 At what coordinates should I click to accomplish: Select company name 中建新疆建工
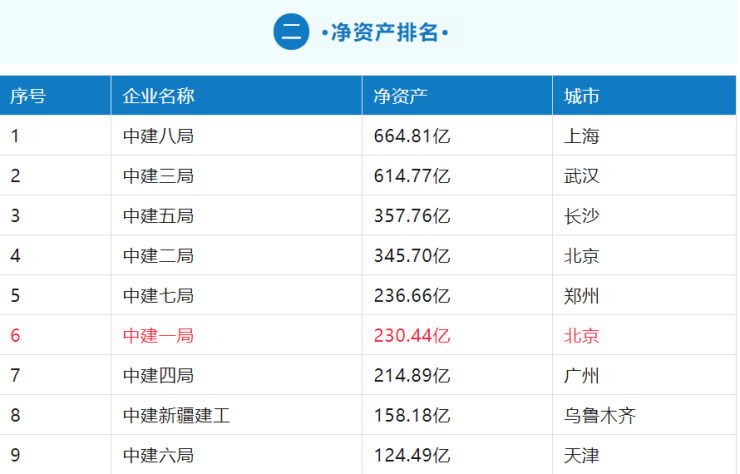click(x=177, y=415)
